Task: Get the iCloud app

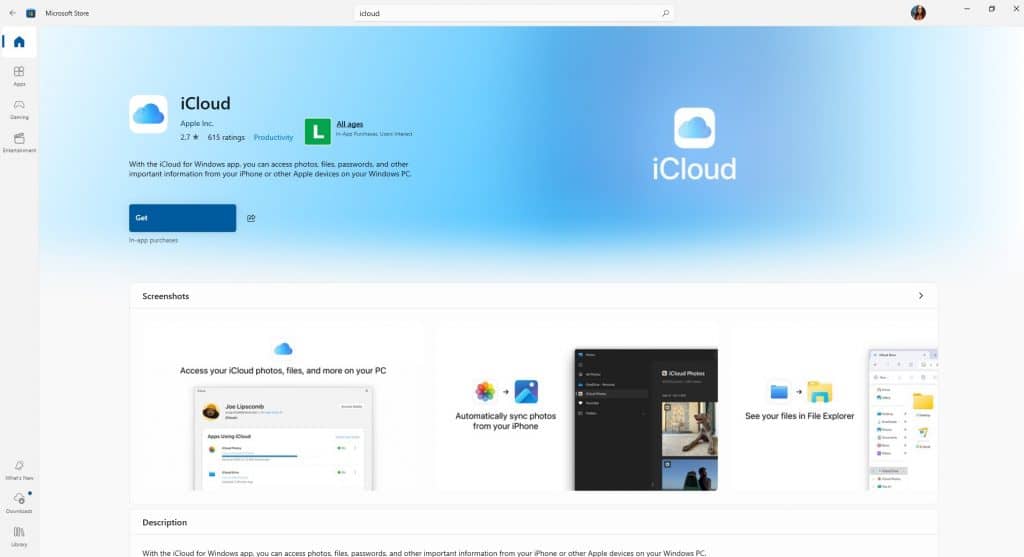Action: (x=182, y=218)
